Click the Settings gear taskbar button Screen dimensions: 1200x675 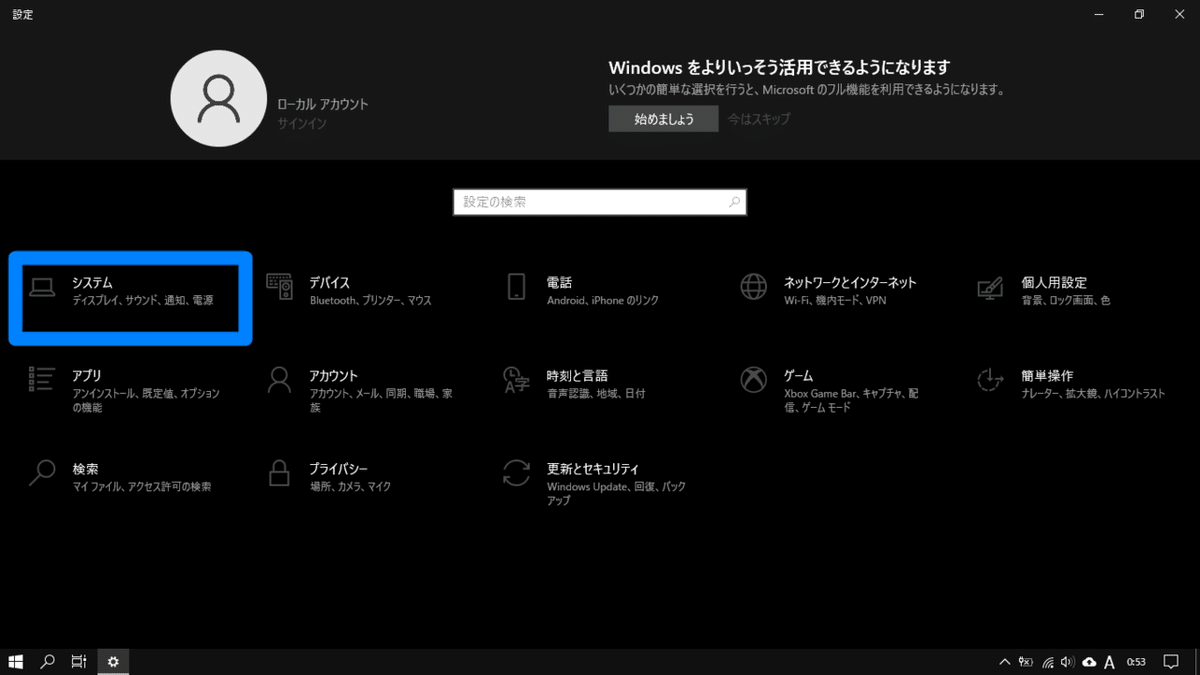[113, 662]
